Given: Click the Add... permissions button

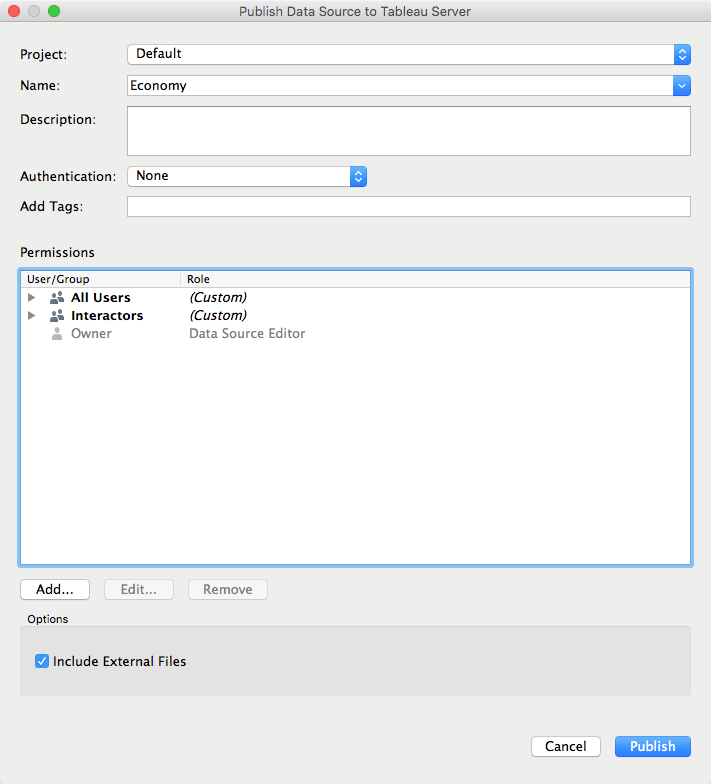Looking at the screenshot, I should coord(55,590).
